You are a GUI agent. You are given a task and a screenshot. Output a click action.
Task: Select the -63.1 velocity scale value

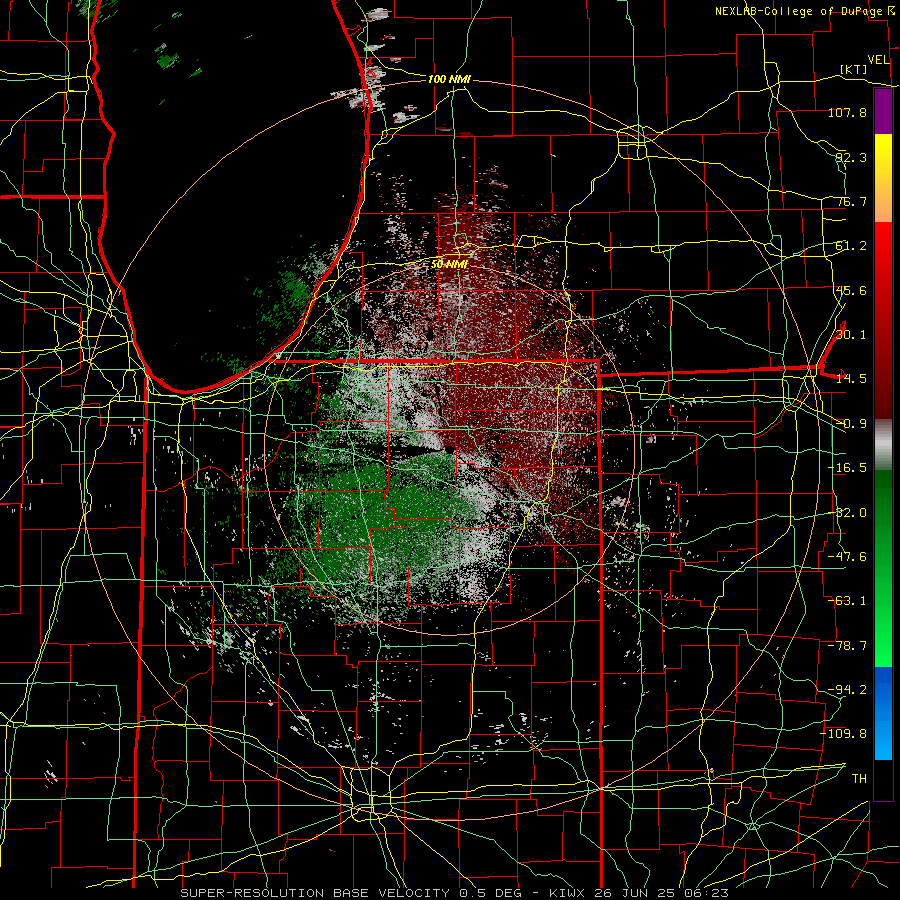(x=847, y=601)
